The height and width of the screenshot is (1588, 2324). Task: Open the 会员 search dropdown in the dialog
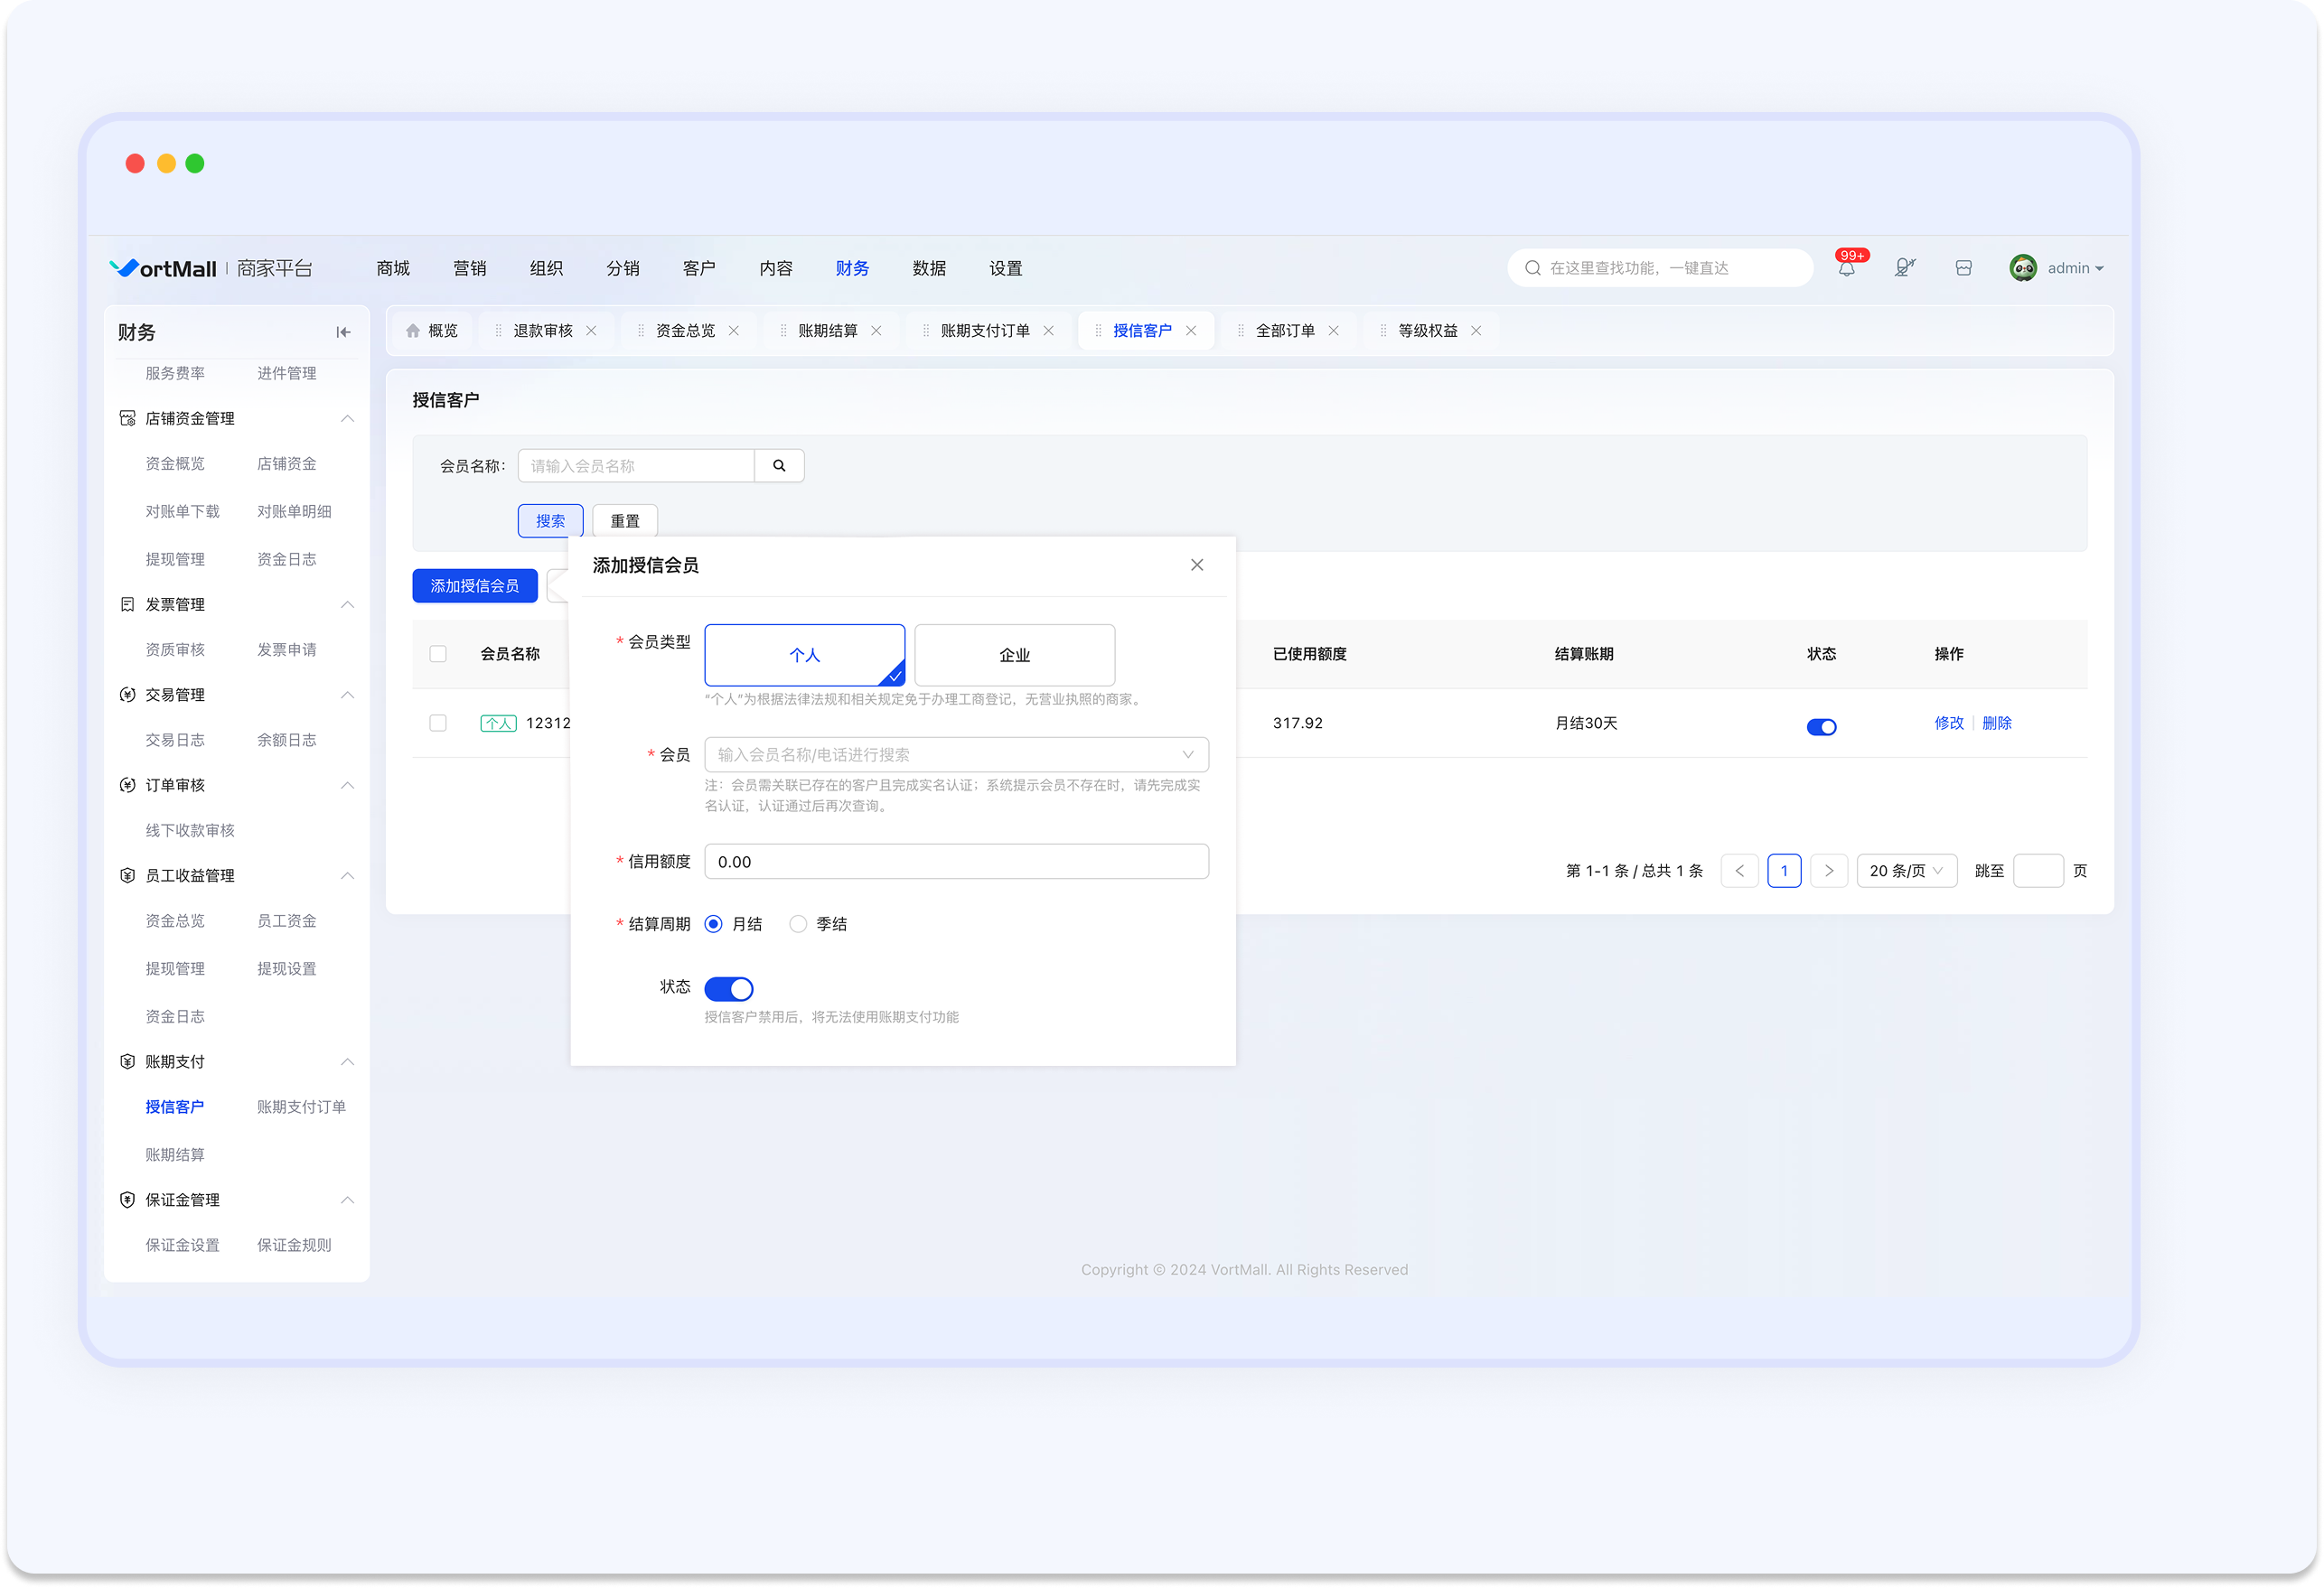[956, 755]
